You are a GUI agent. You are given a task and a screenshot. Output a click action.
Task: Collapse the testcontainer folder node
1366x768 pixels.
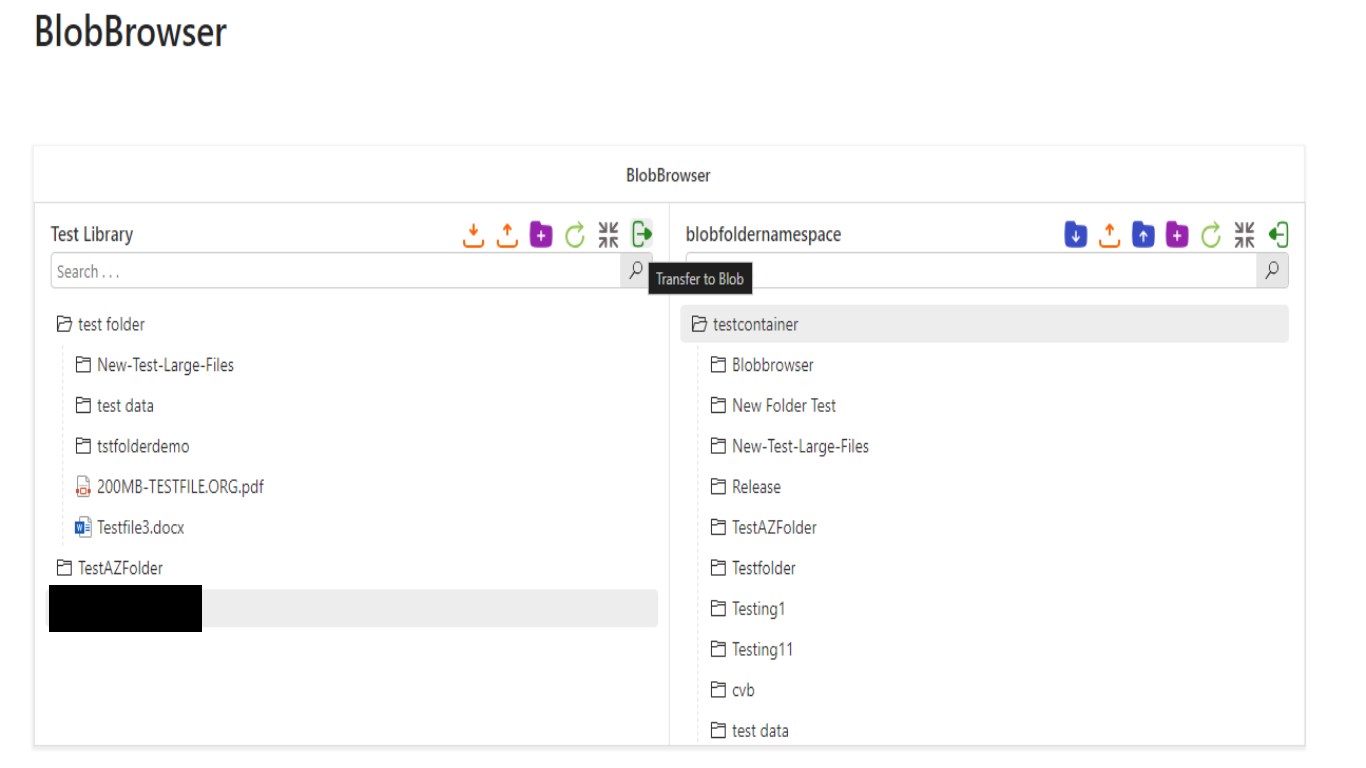point(699,325)
